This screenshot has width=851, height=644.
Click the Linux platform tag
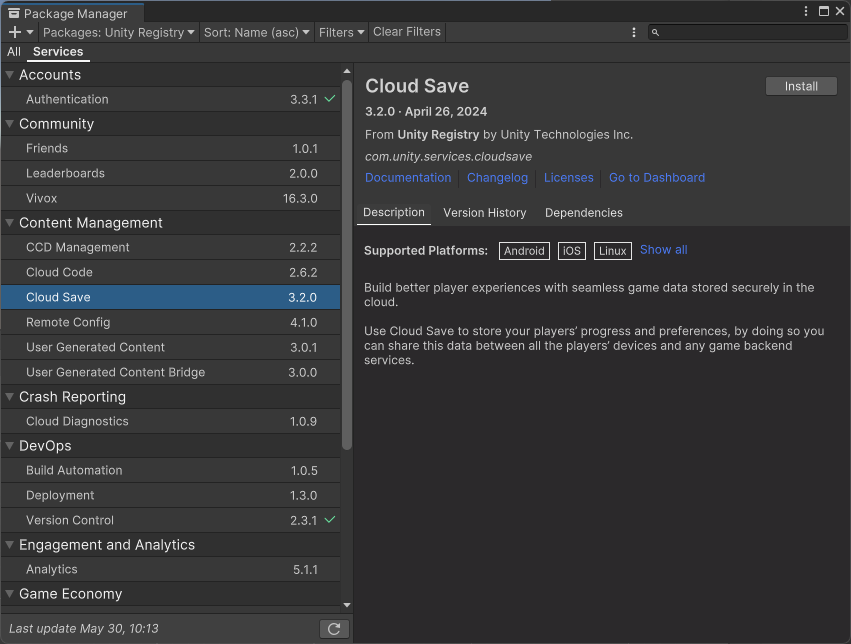point(613,251)
